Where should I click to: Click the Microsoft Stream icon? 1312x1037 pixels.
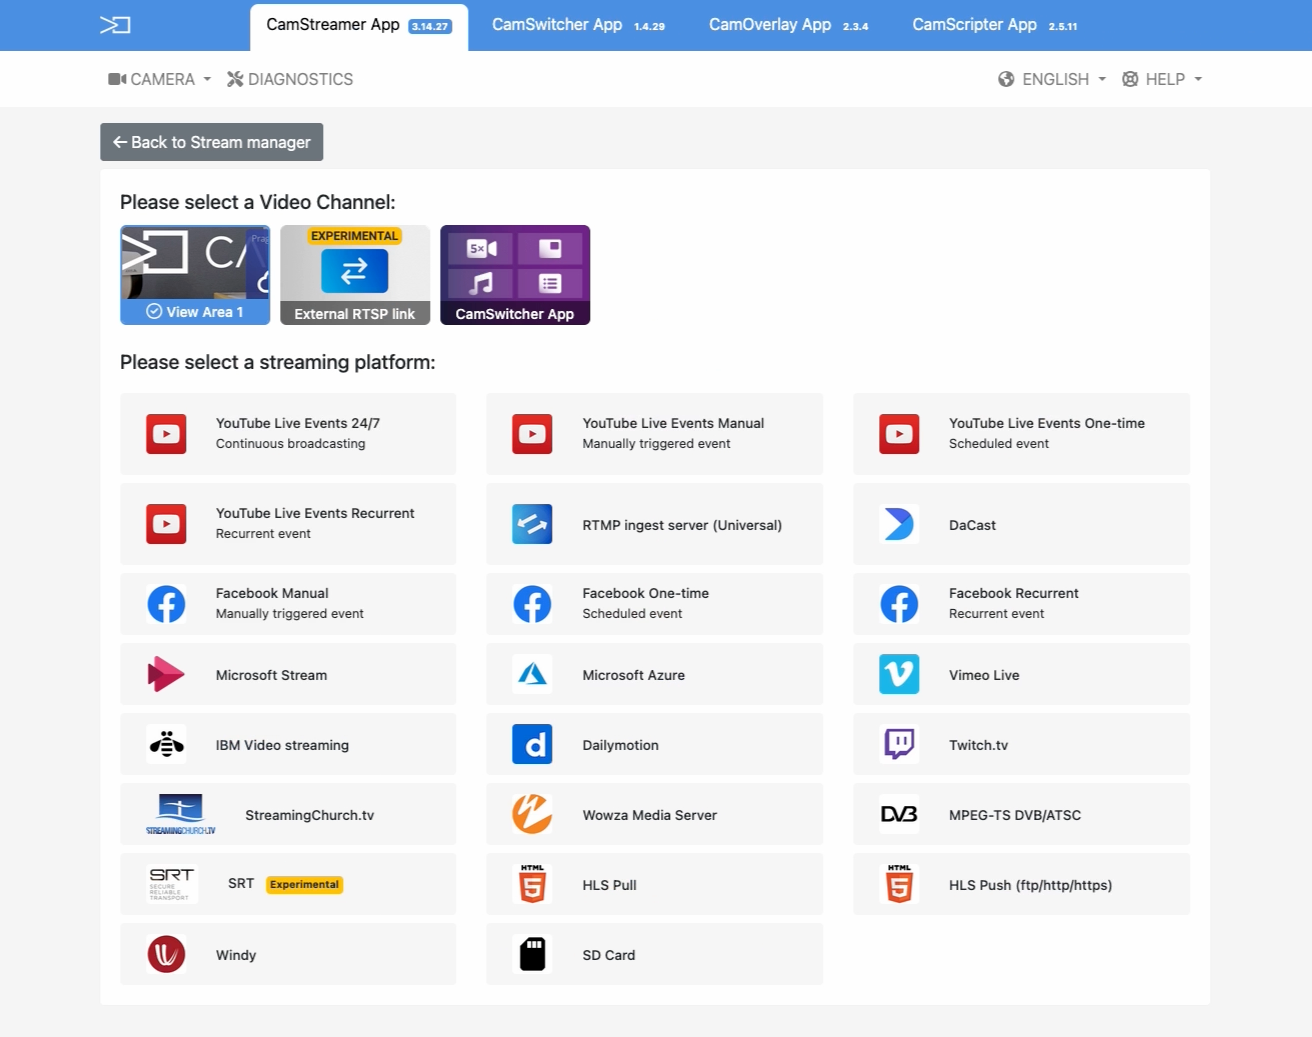point(166,674)
